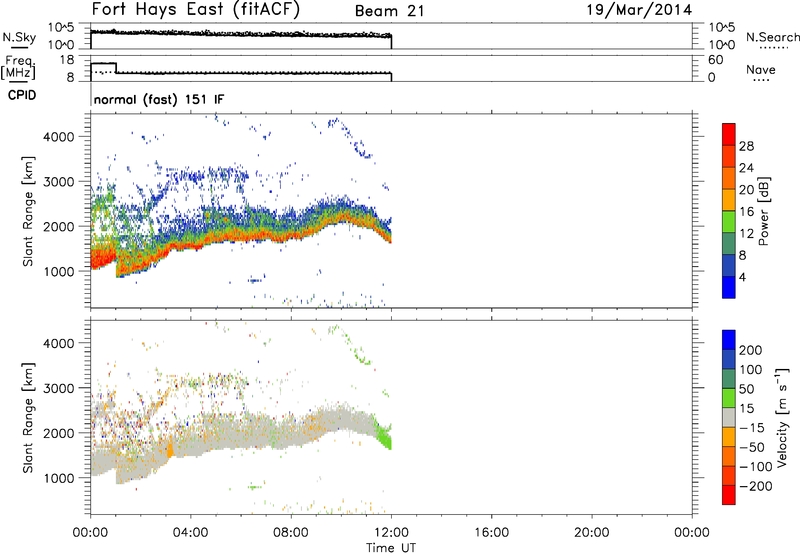Viewport: 800px width, 554px height.
Task: Select the "Freq. [MHz]" axis label
Action: click(18, 68)
